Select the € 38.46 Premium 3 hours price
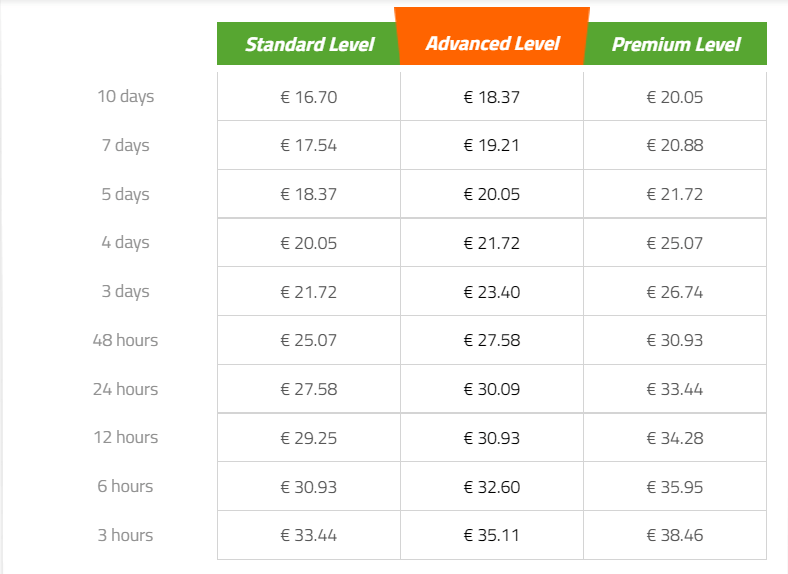 point(675,535)
